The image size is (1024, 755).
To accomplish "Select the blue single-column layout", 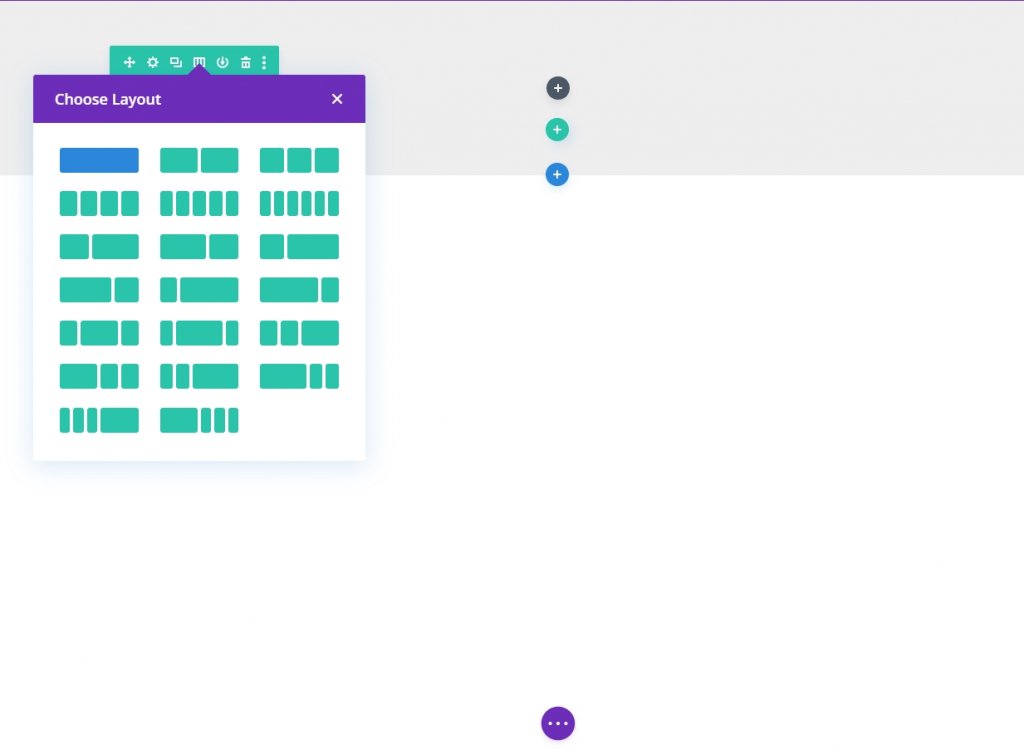I will (x=99, y=160).
